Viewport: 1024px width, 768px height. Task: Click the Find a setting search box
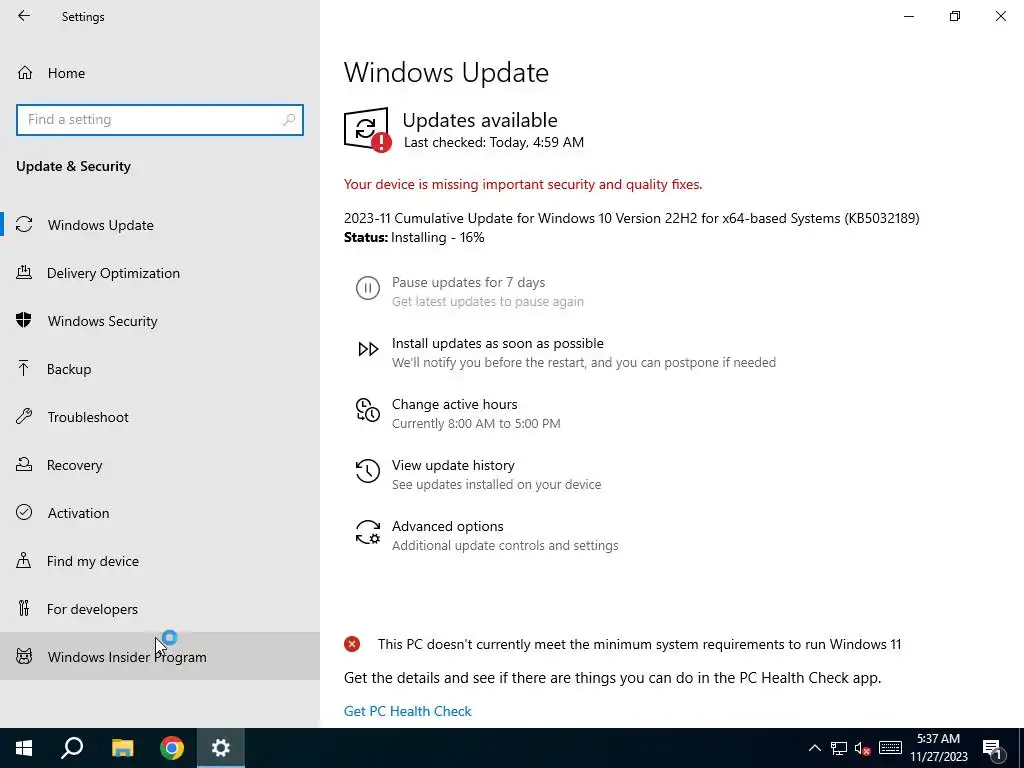click(160, 120)
